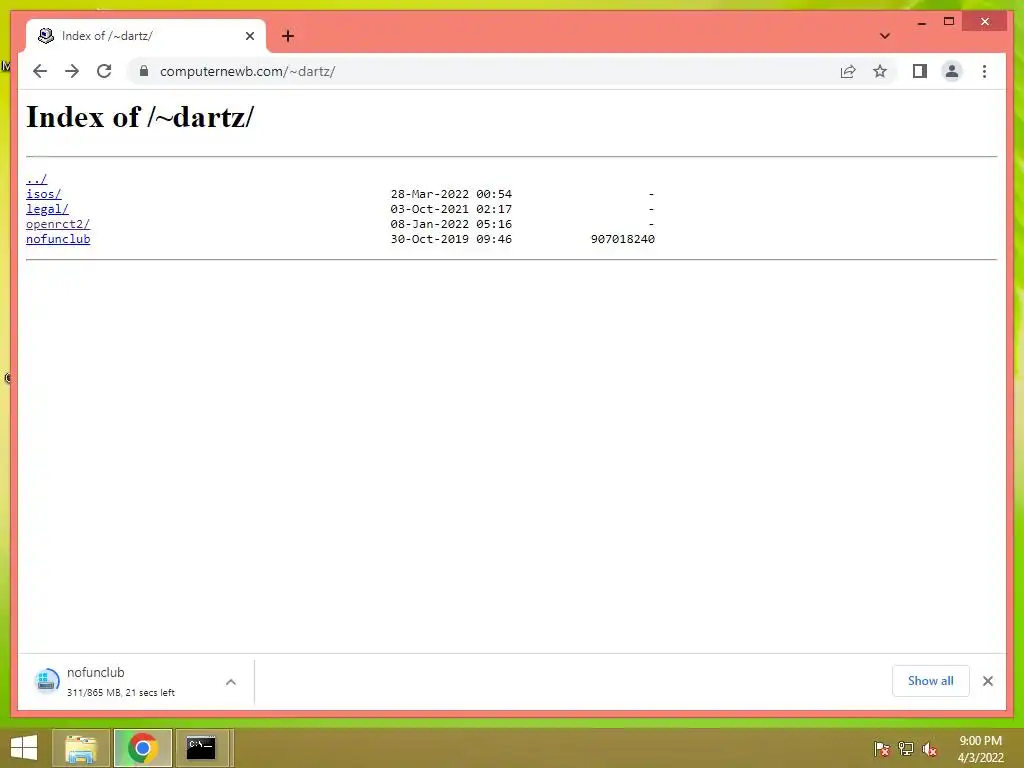The image size is (1024, 768).
Task: Maximize the Chrome window
Action: 949,22
